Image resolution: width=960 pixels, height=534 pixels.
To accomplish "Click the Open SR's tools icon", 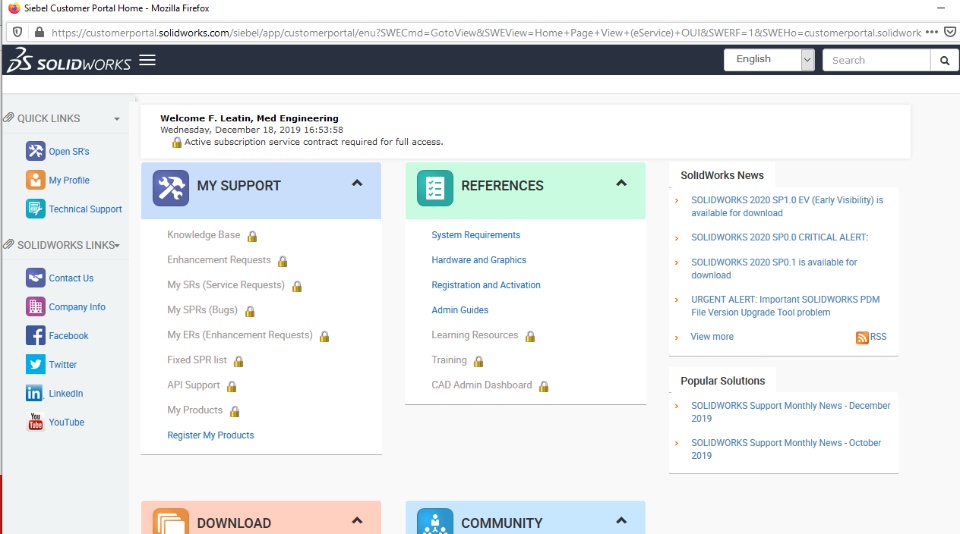I will [36, 151].
